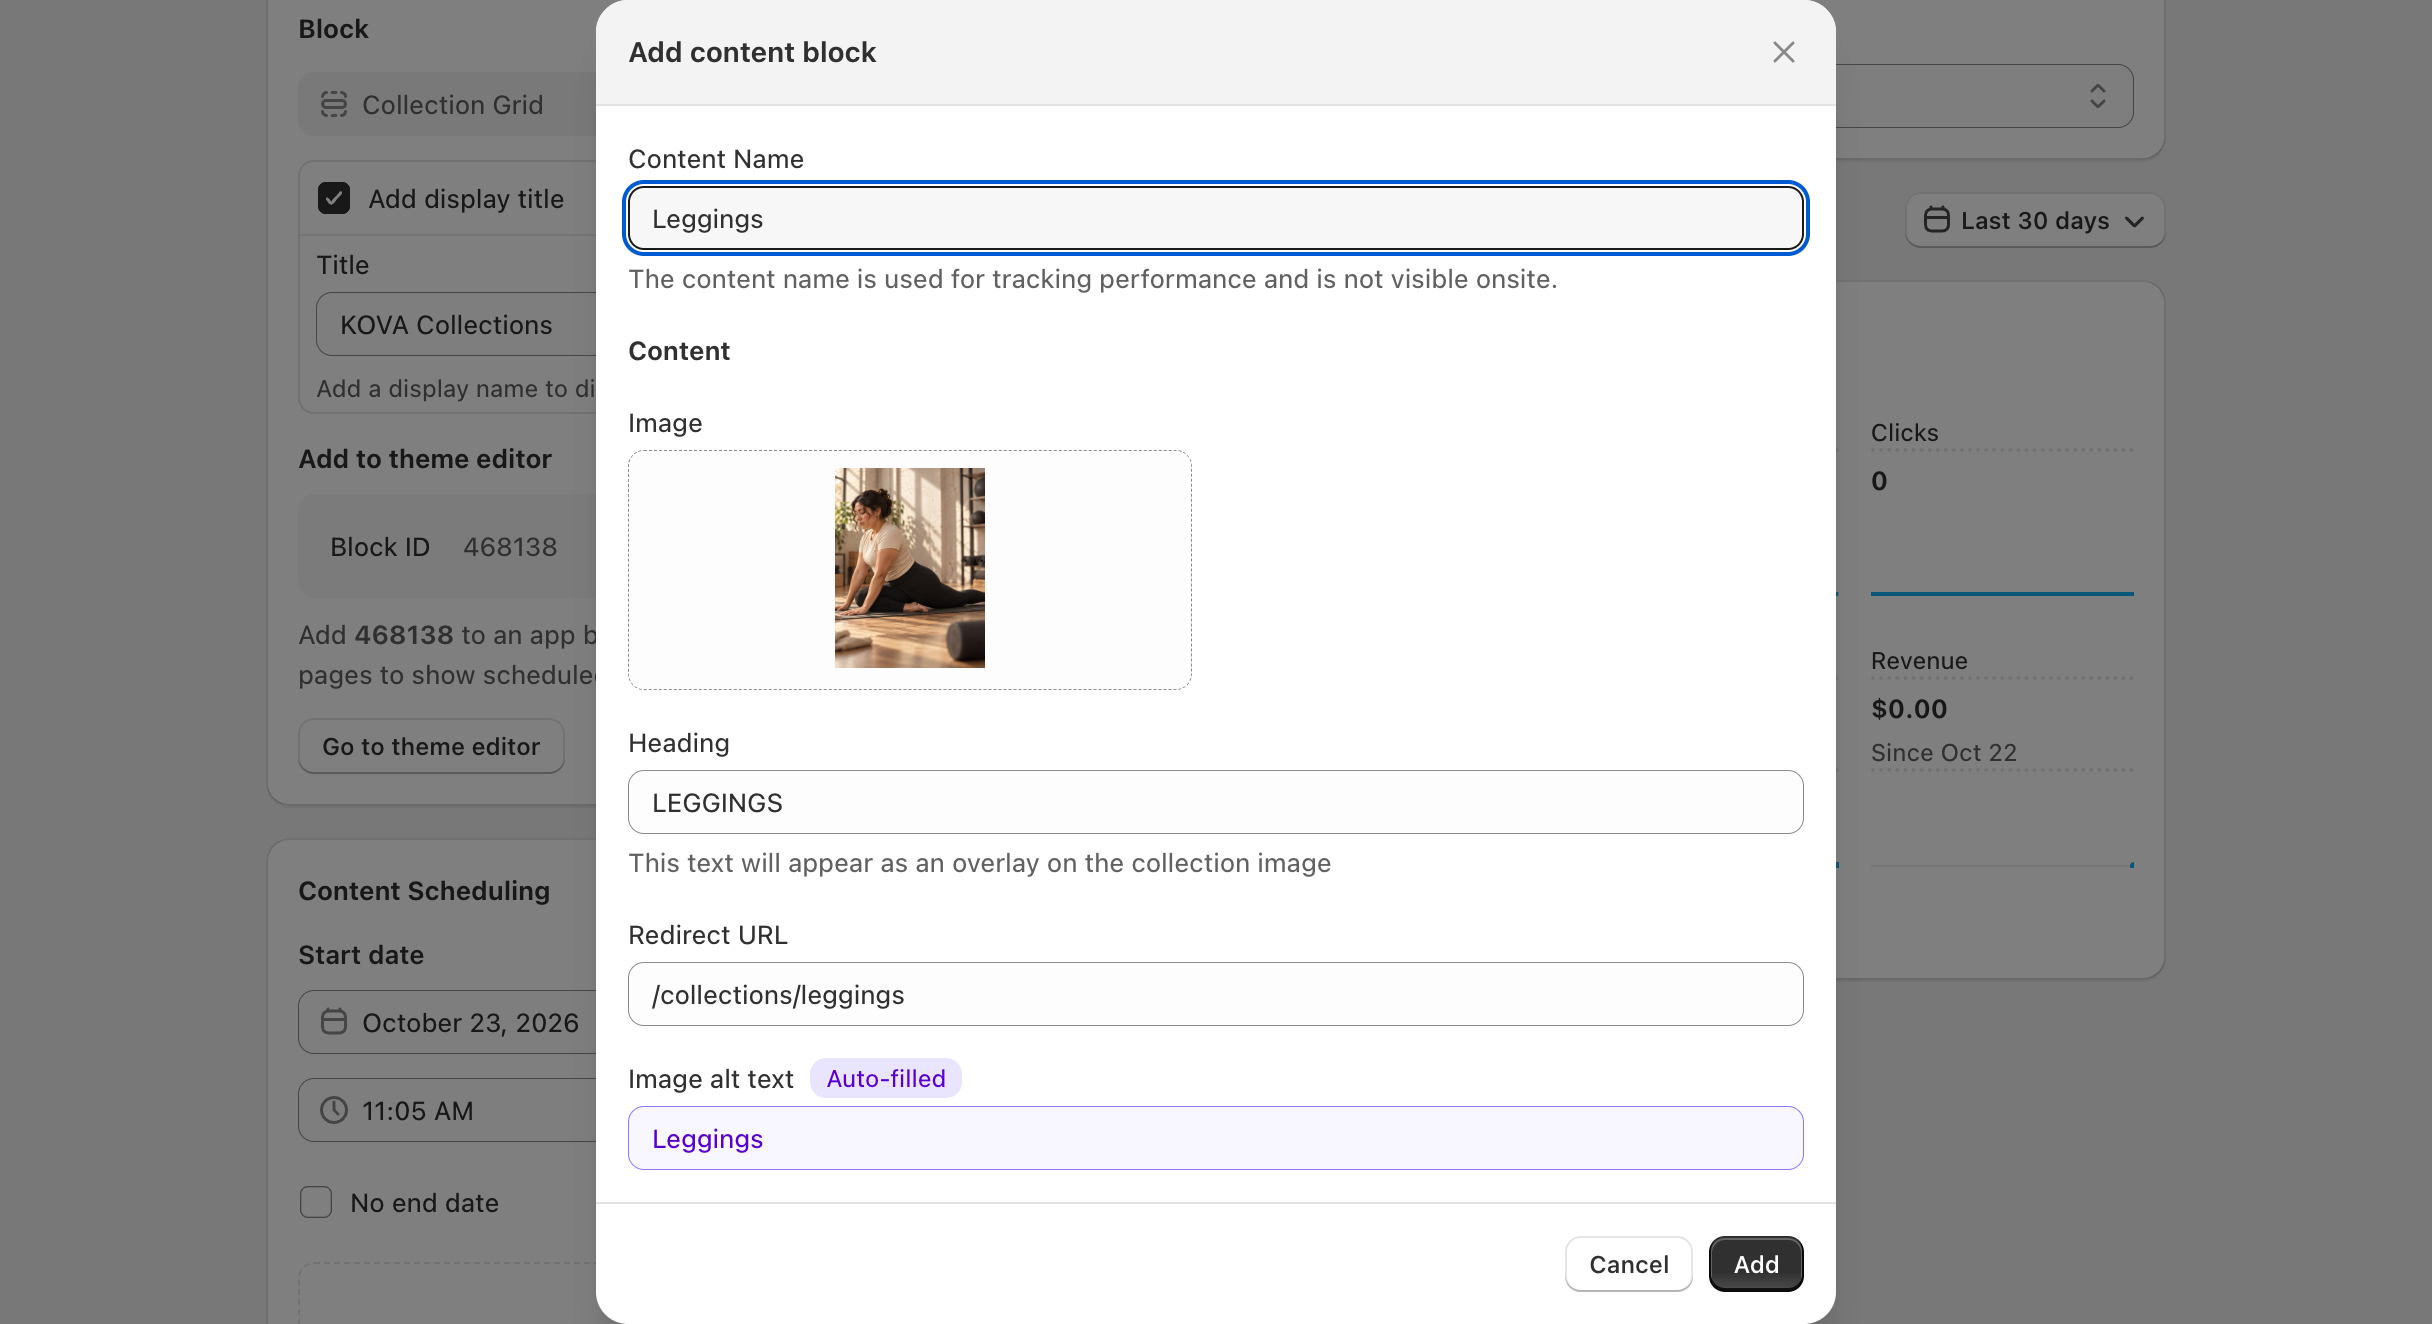Click the Block ID 468138 value
This screenshot has width=2432, height=1324.
coord(510,547)
